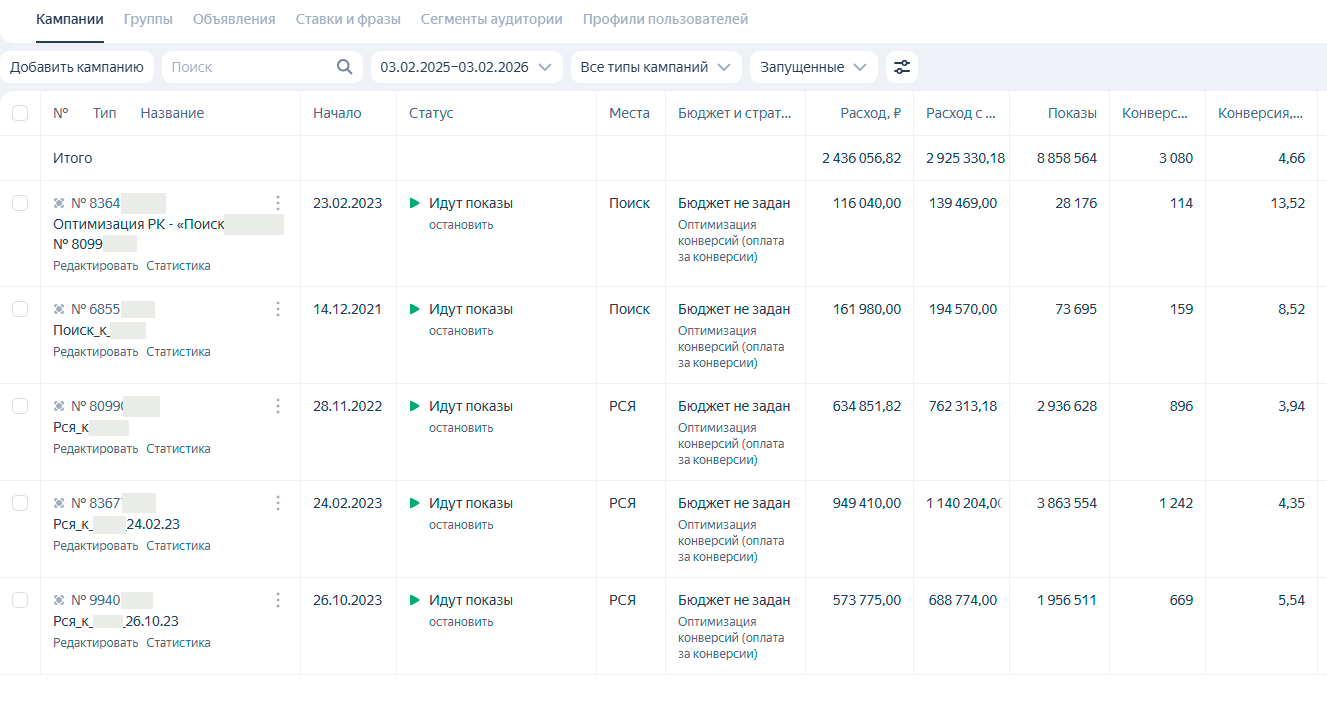Image resolution: width=1327 pixels, height=710 pixels.
Task: Expand the date range 03.02.2025−03.02.2026 dropdown
Action: tap(466, 67)
